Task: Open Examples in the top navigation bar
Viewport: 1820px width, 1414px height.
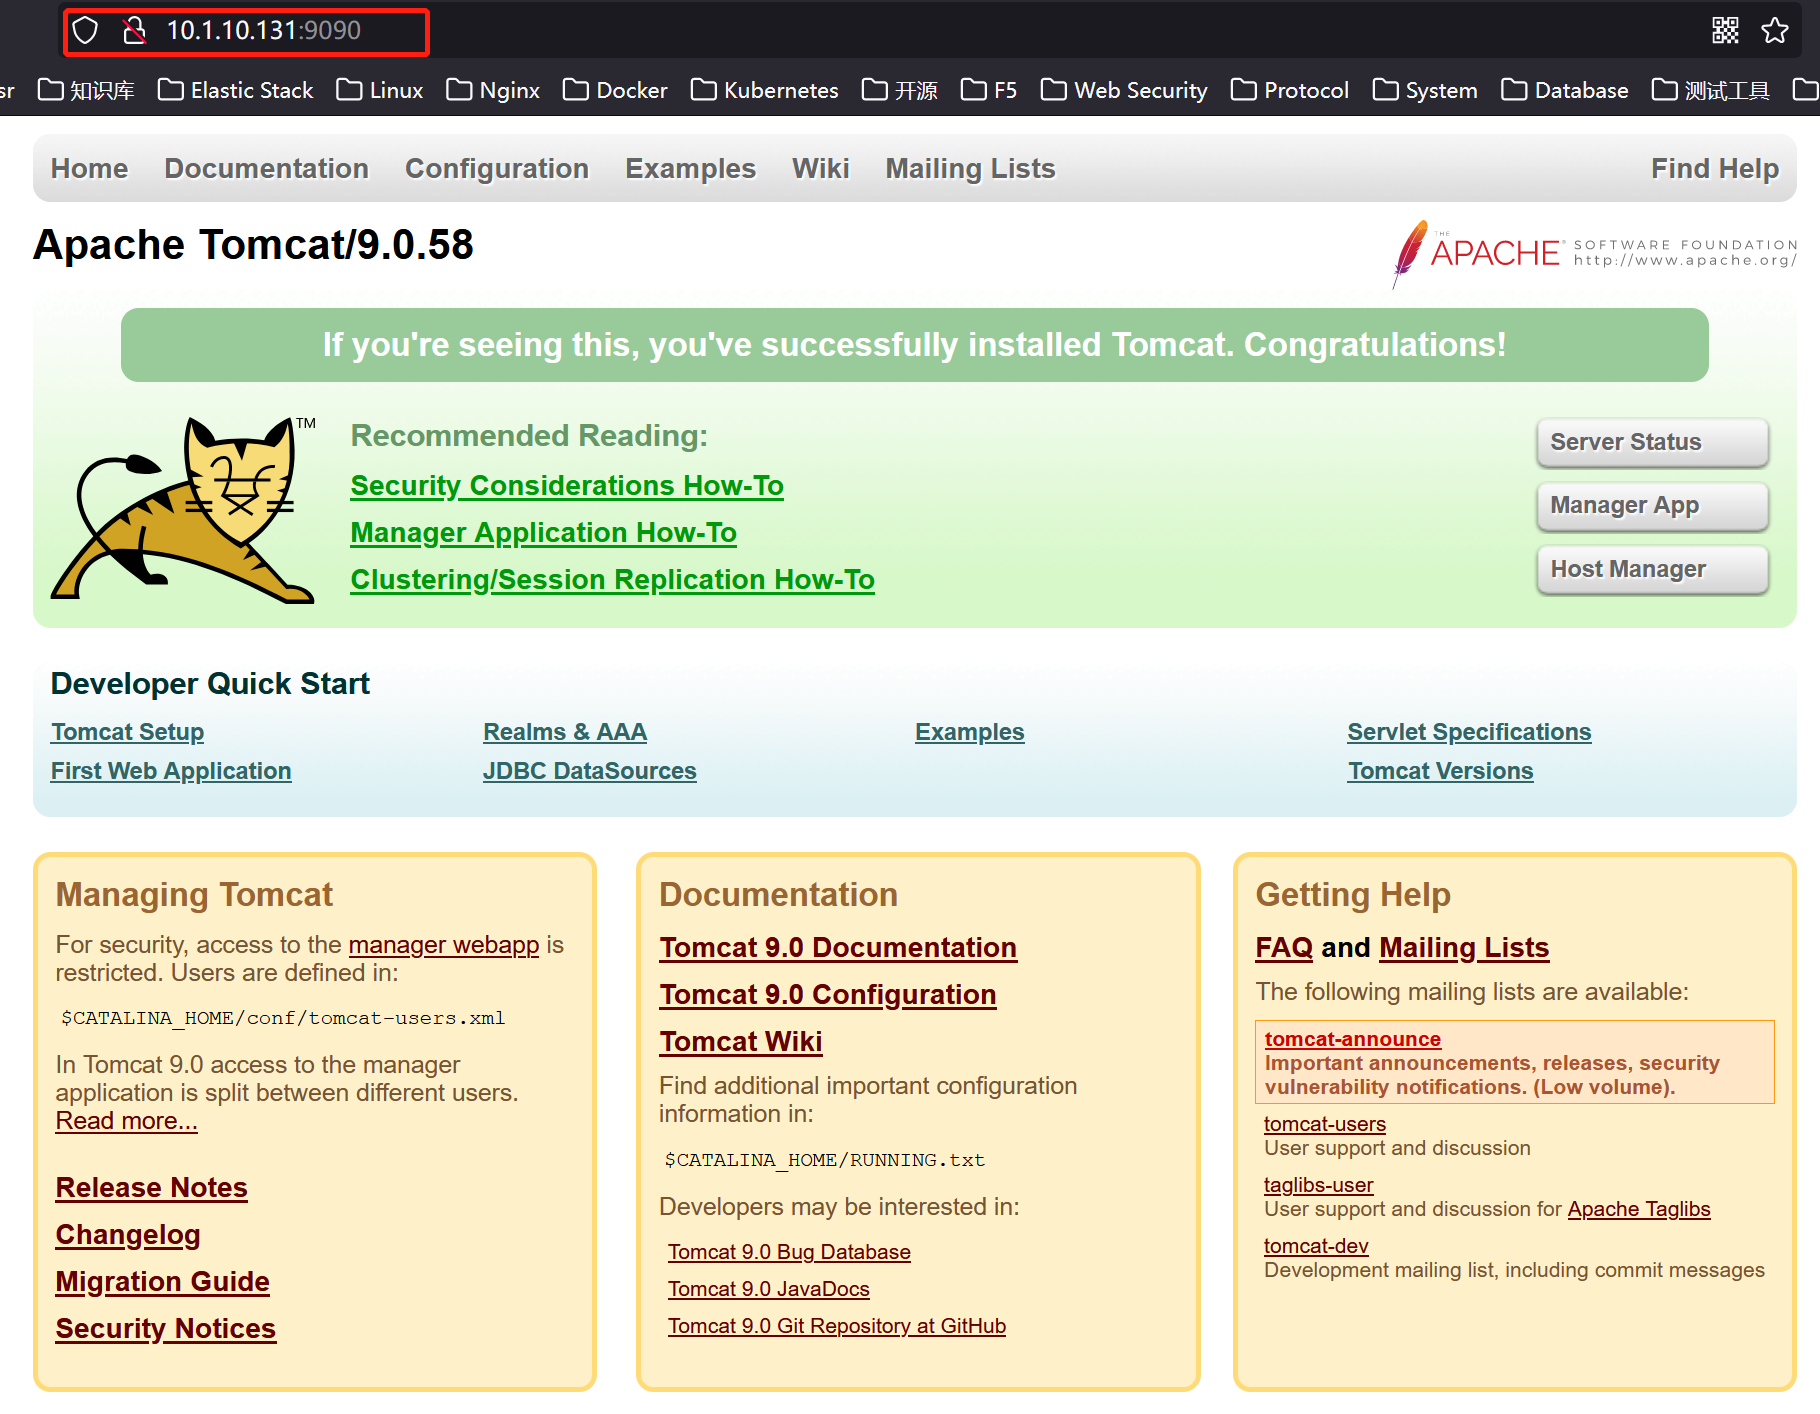Action: click(691, 168)
